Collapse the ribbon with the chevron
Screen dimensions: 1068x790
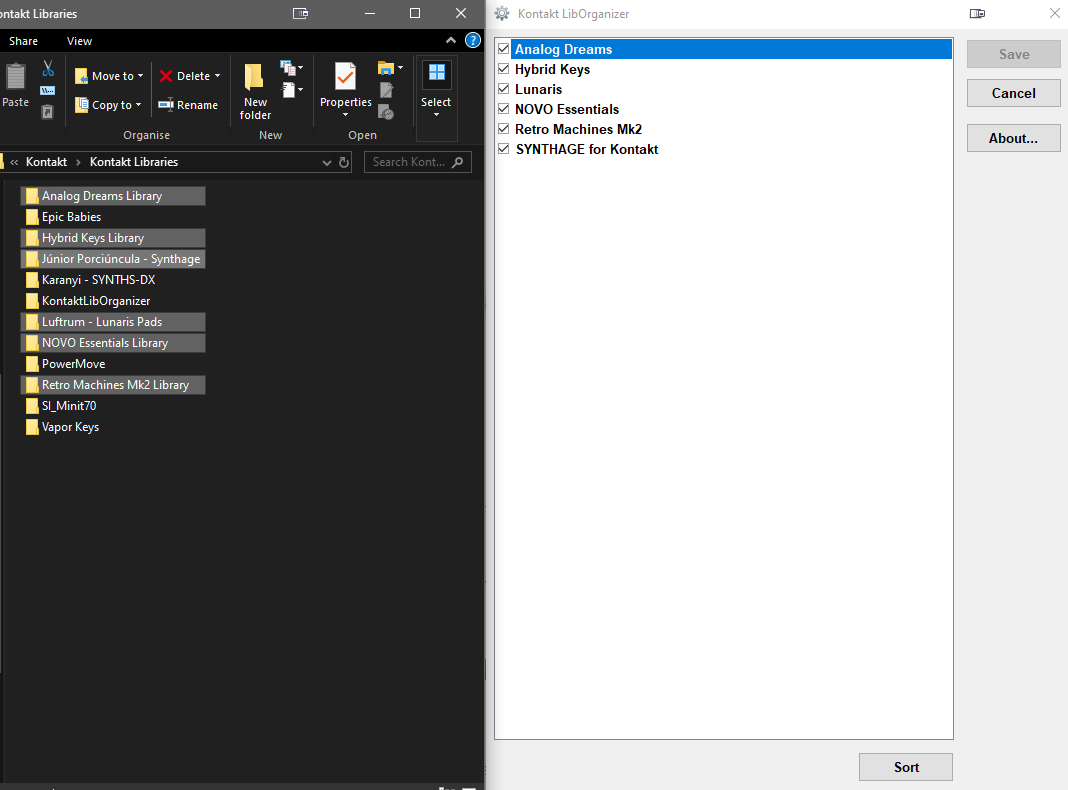point(451,41)
